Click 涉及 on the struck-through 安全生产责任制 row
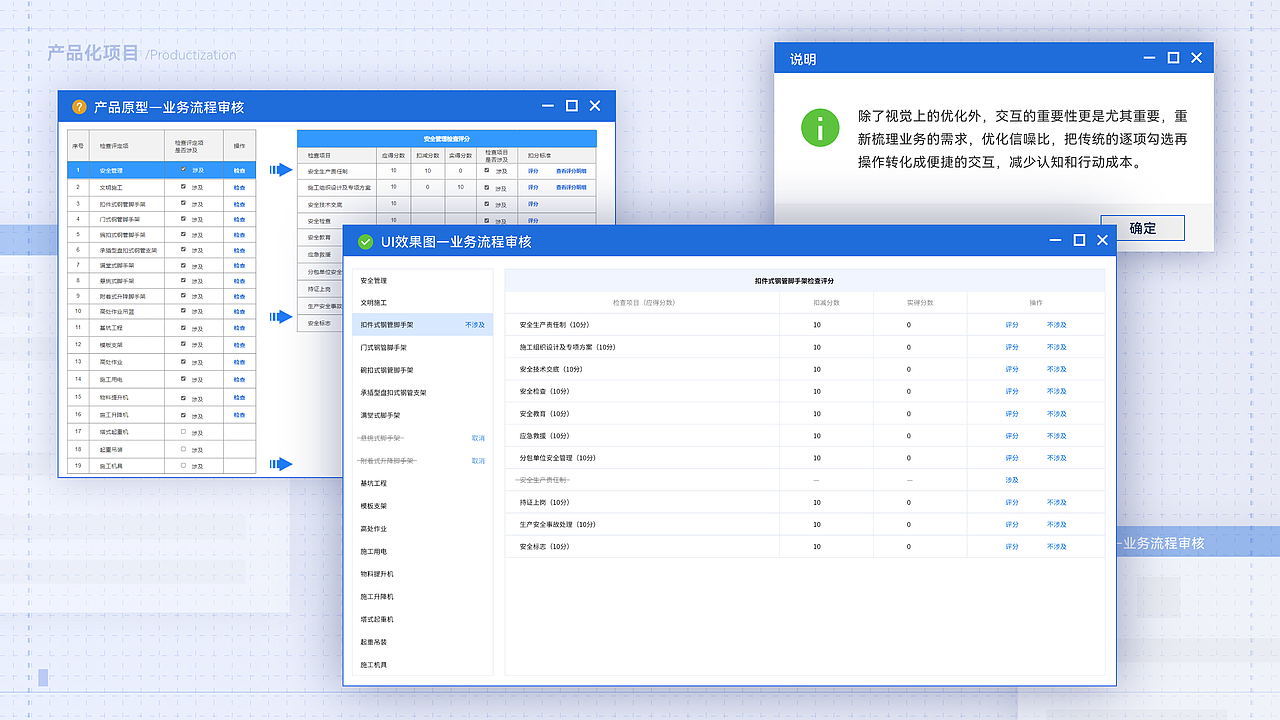Screen dimensions: 1280x720 [x=1012, y=480]
